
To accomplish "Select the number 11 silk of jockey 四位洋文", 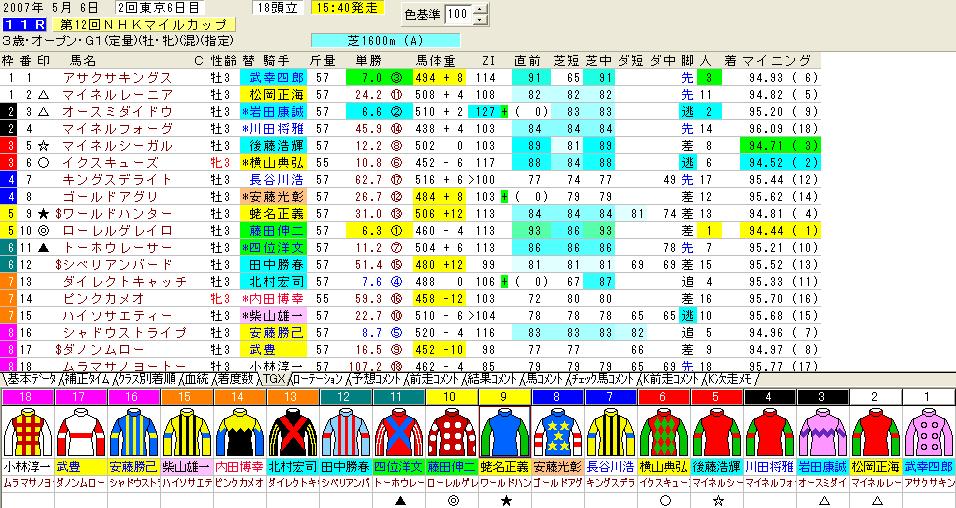I will point(399,432).
